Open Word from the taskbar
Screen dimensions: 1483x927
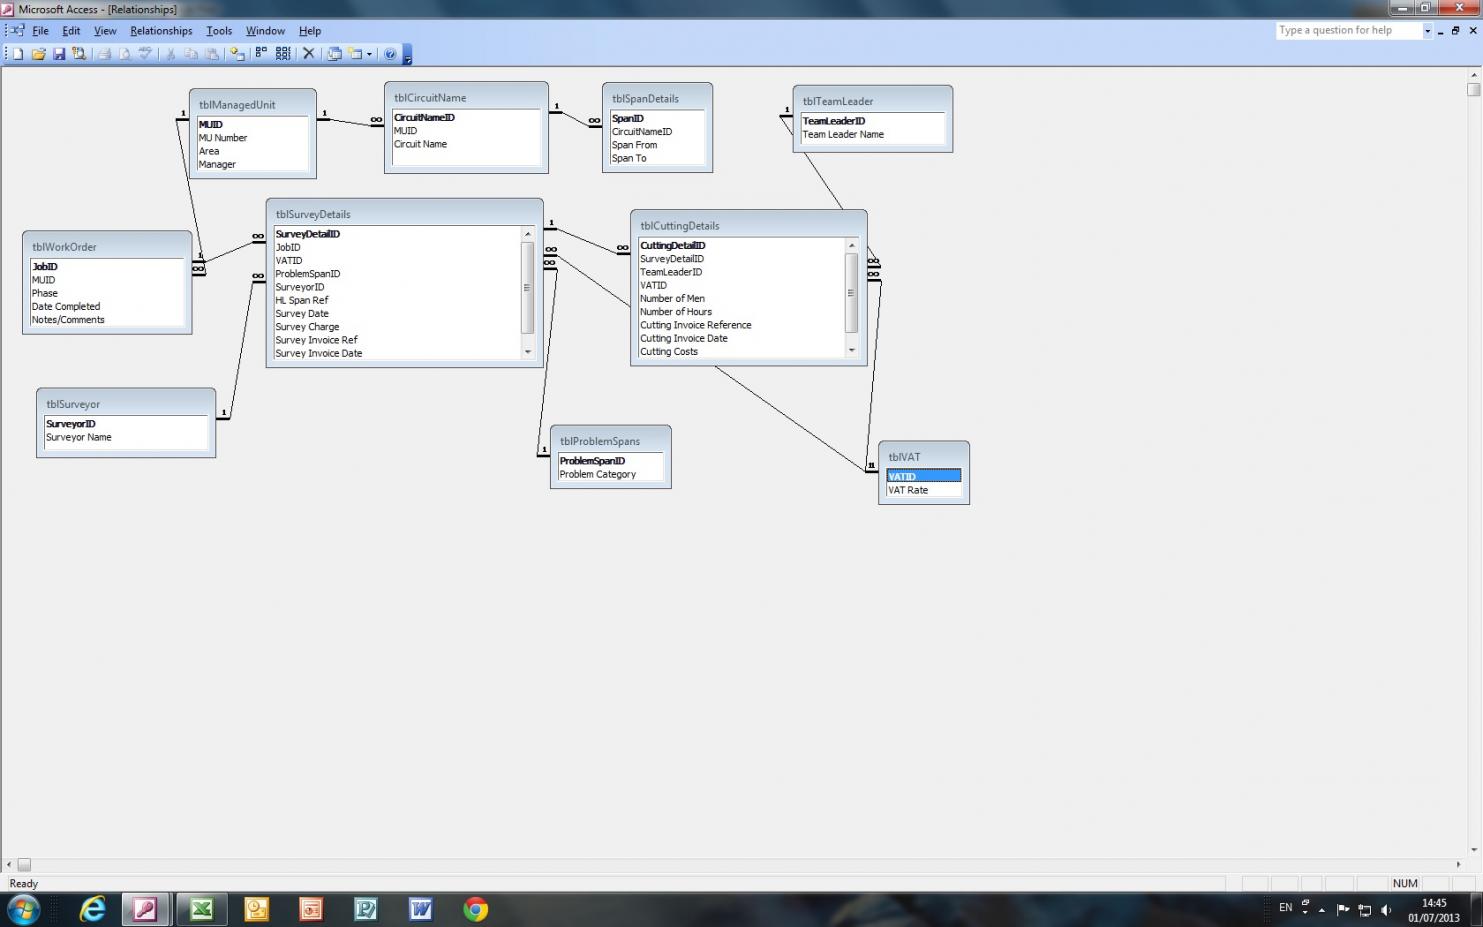[421, 909]
